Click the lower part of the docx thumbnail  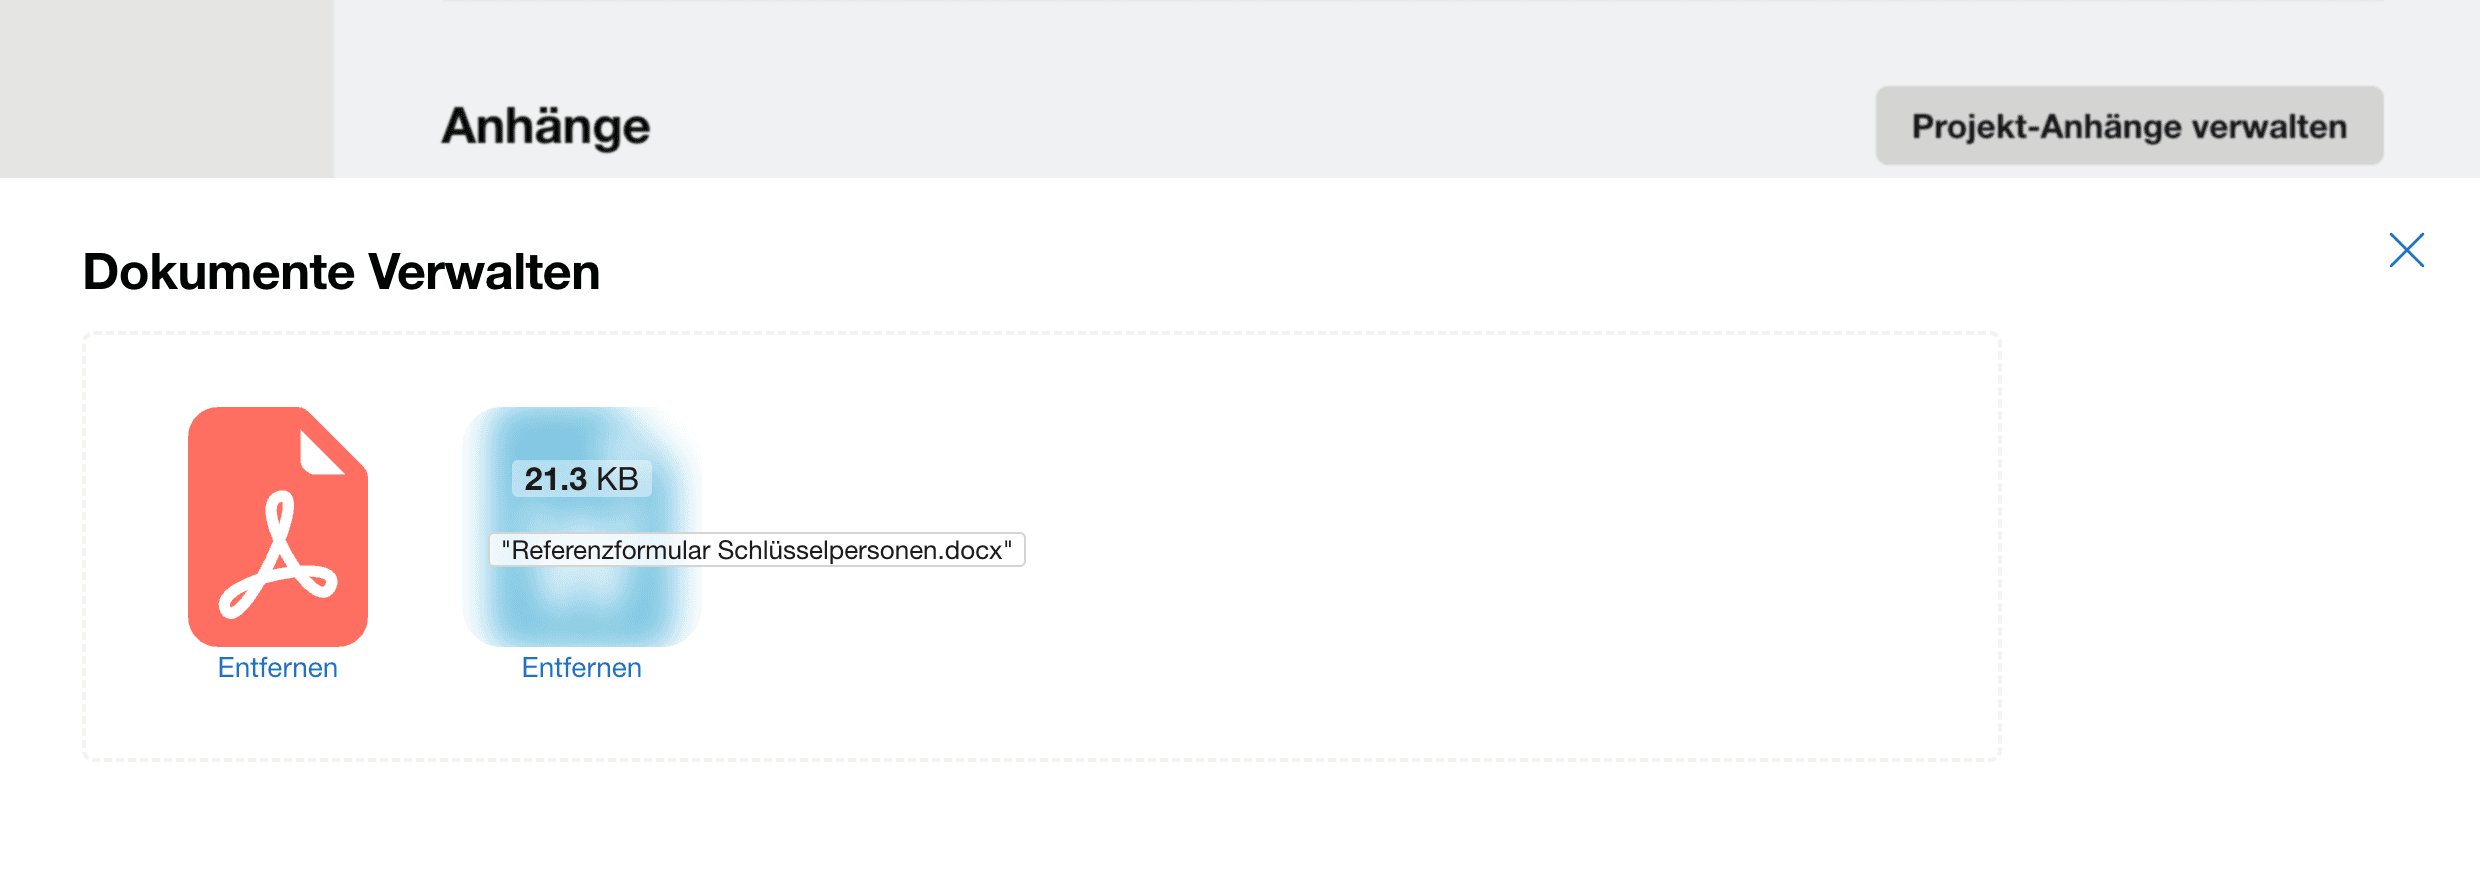pos(582,606)
